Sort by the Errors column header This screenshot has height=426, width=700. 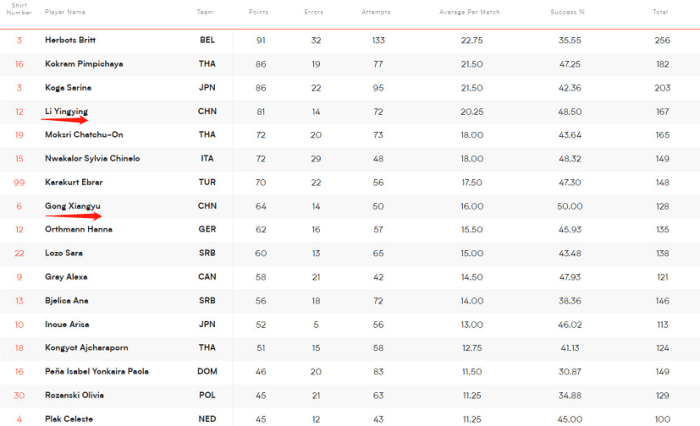tap(314, 11)
